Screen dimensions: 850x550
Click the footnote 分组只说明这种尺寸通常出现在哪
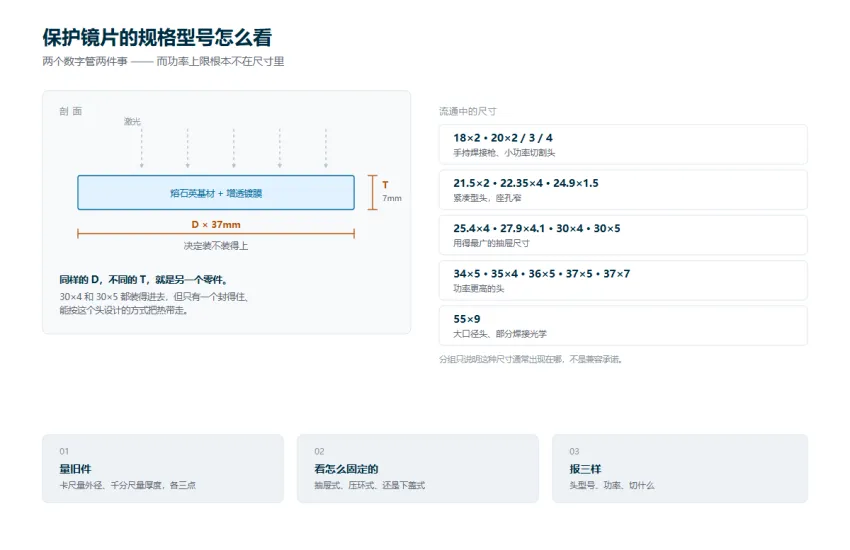tap(501, 359)
